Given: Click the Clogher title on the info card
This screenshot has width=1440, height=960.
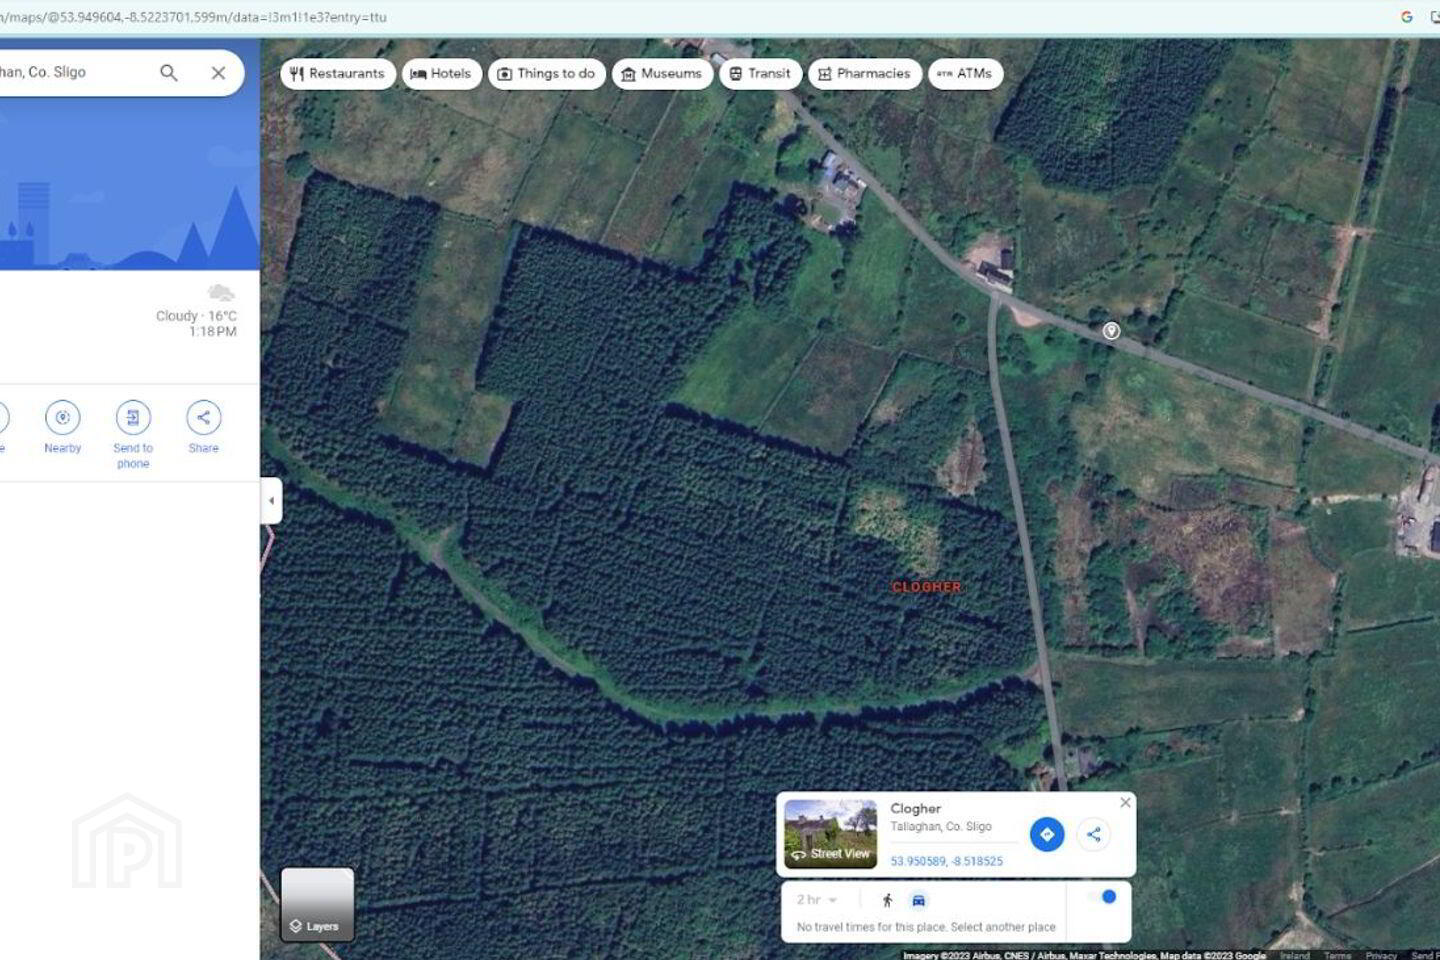Looking at the screenshot, I should pos(915,808).
